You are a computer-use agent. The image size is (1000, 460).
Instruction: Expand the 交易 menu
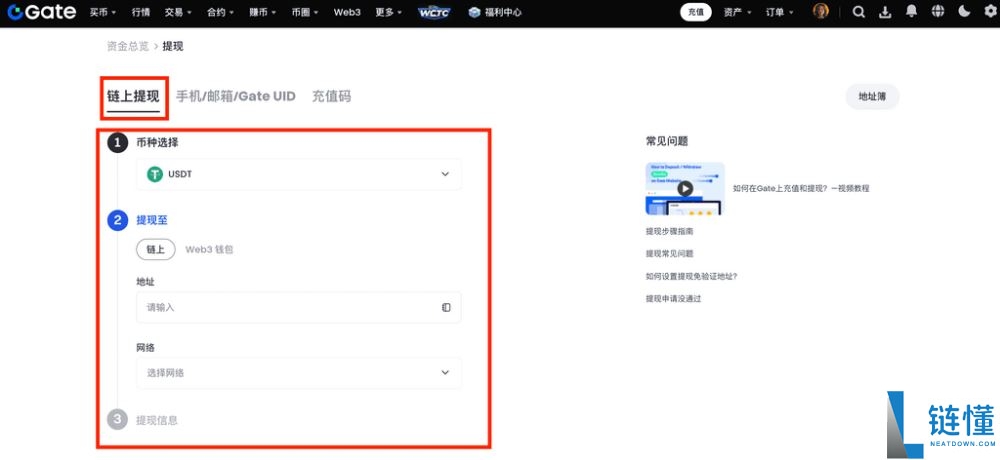178,12
